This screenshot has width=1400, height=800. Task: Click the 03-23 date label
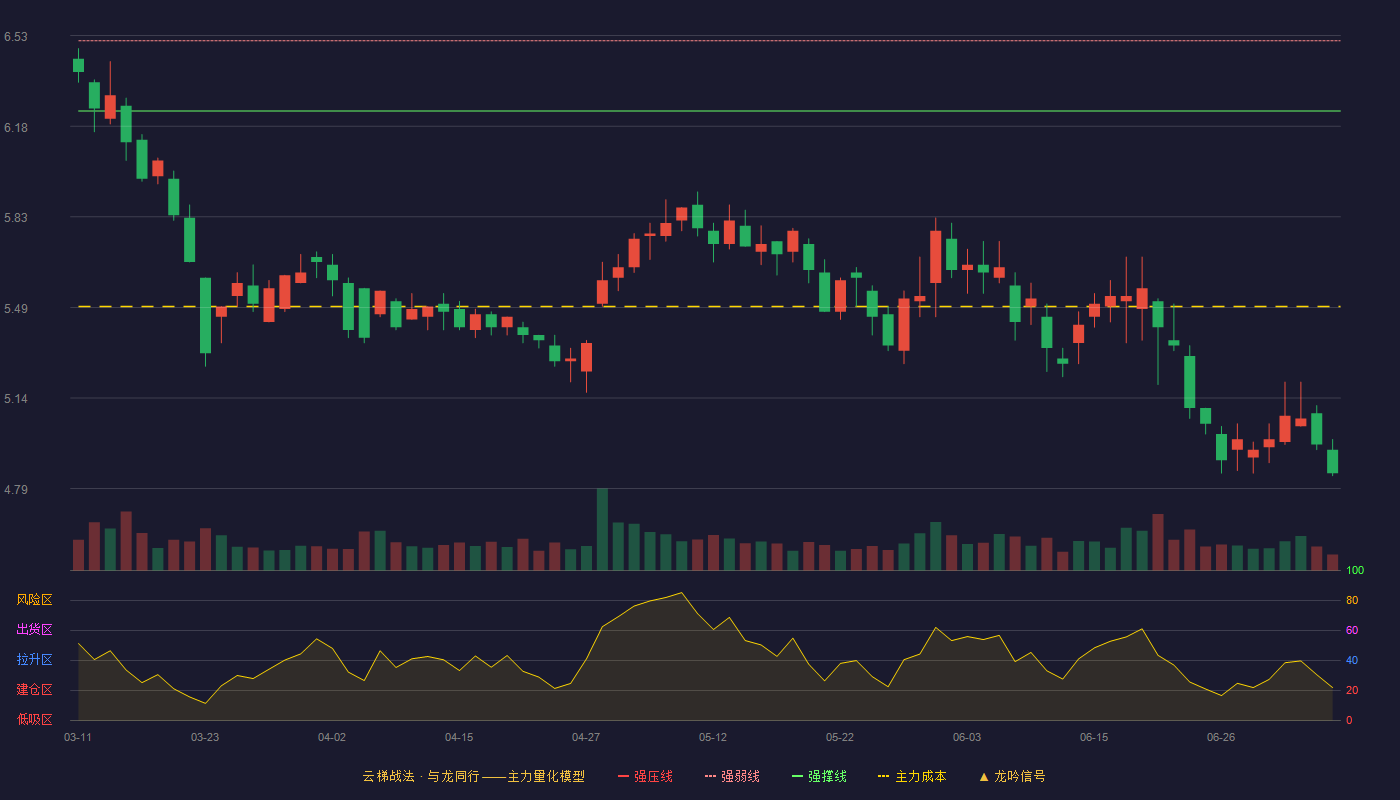tap(205, 737)
